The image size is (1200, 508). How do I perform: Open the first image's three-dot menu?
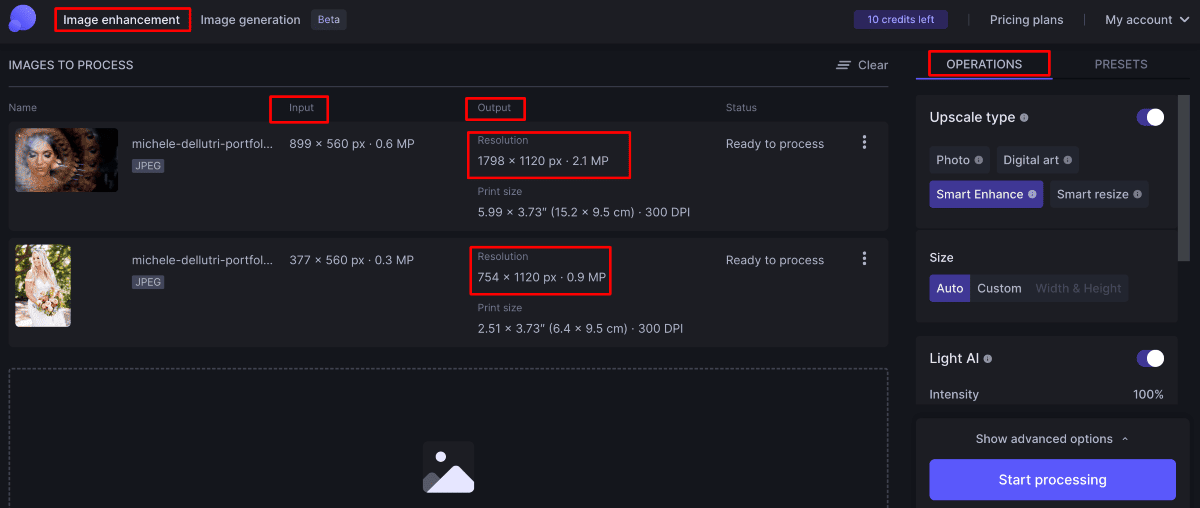pos(864,143)
